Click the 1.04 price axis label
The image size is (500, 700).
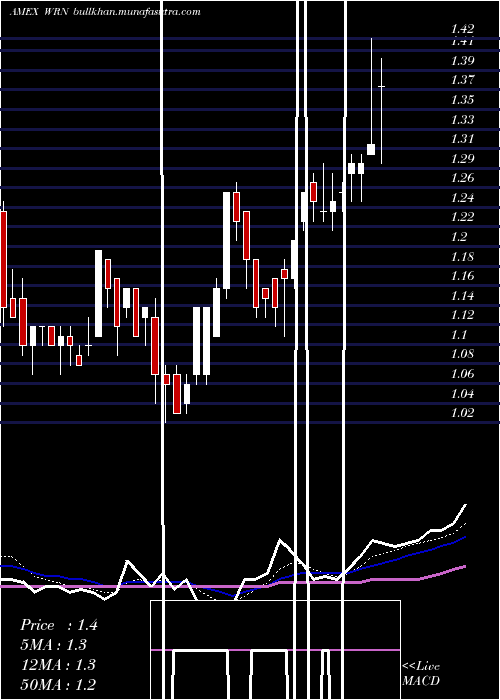tap(462, 393)
